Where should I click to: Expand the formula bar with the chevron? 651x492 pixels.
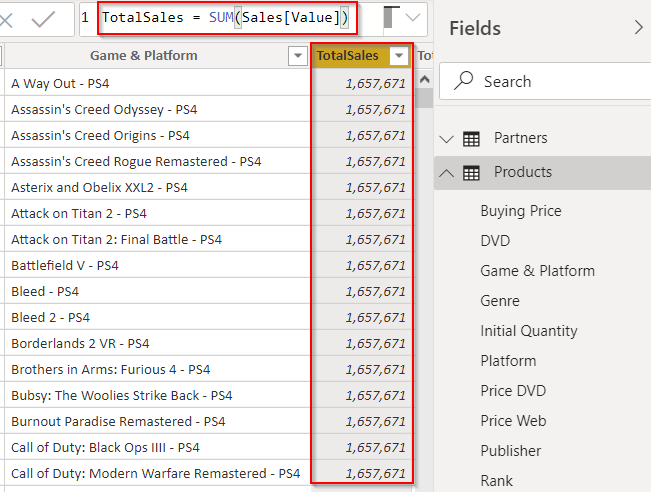(412, 19)
